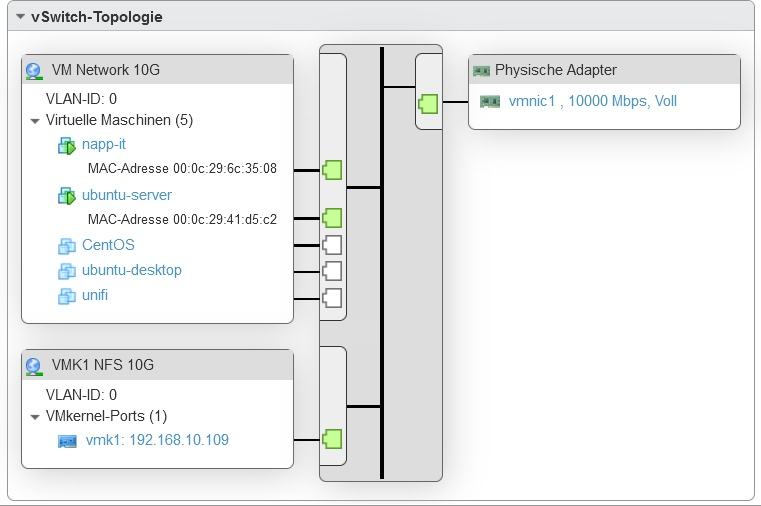Click the vmk1 VMkernel adapter icon
The height and width of the screenshot is (506, 761).
[68, 441]
